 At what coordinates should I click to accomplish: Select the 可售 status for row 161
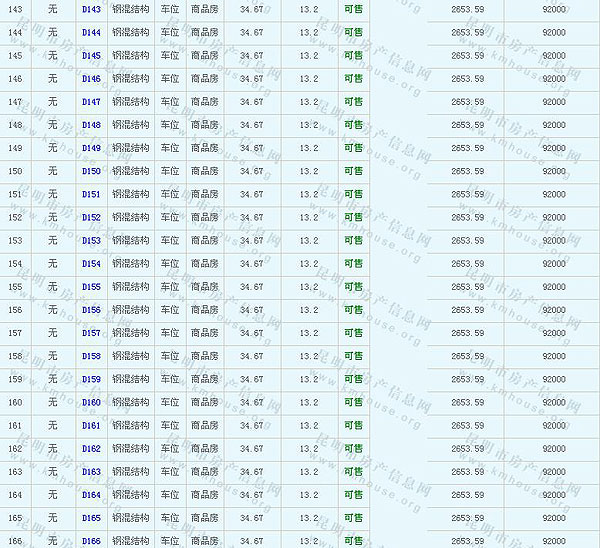353,425
